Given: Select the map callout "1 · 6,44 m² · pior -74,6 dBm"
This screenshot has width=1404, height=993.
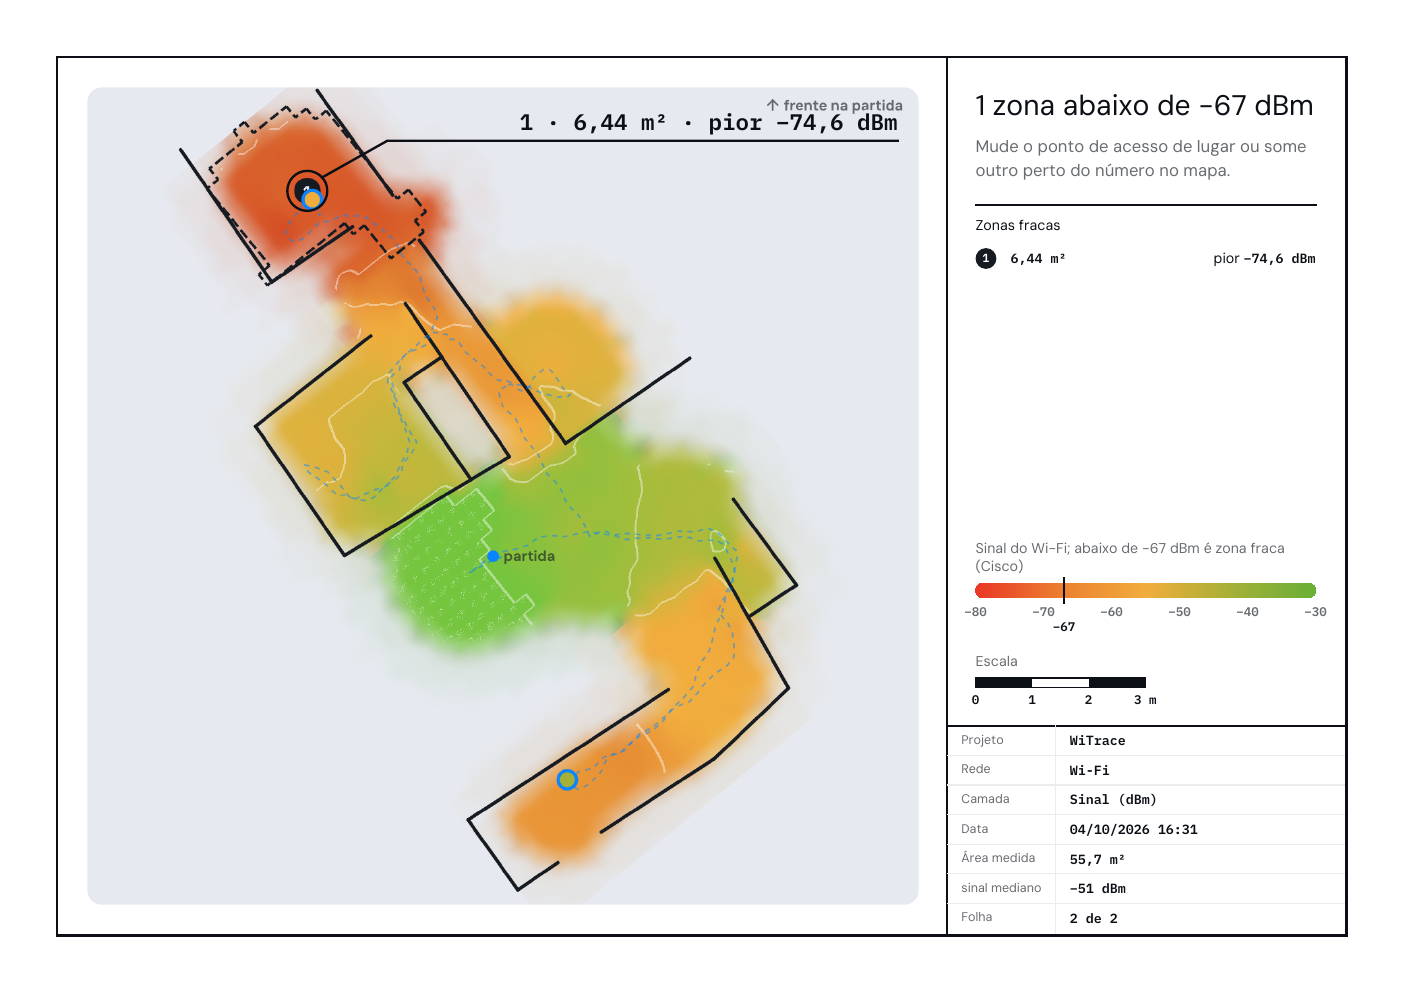Looking at the screenshot, I should [708, 123].
